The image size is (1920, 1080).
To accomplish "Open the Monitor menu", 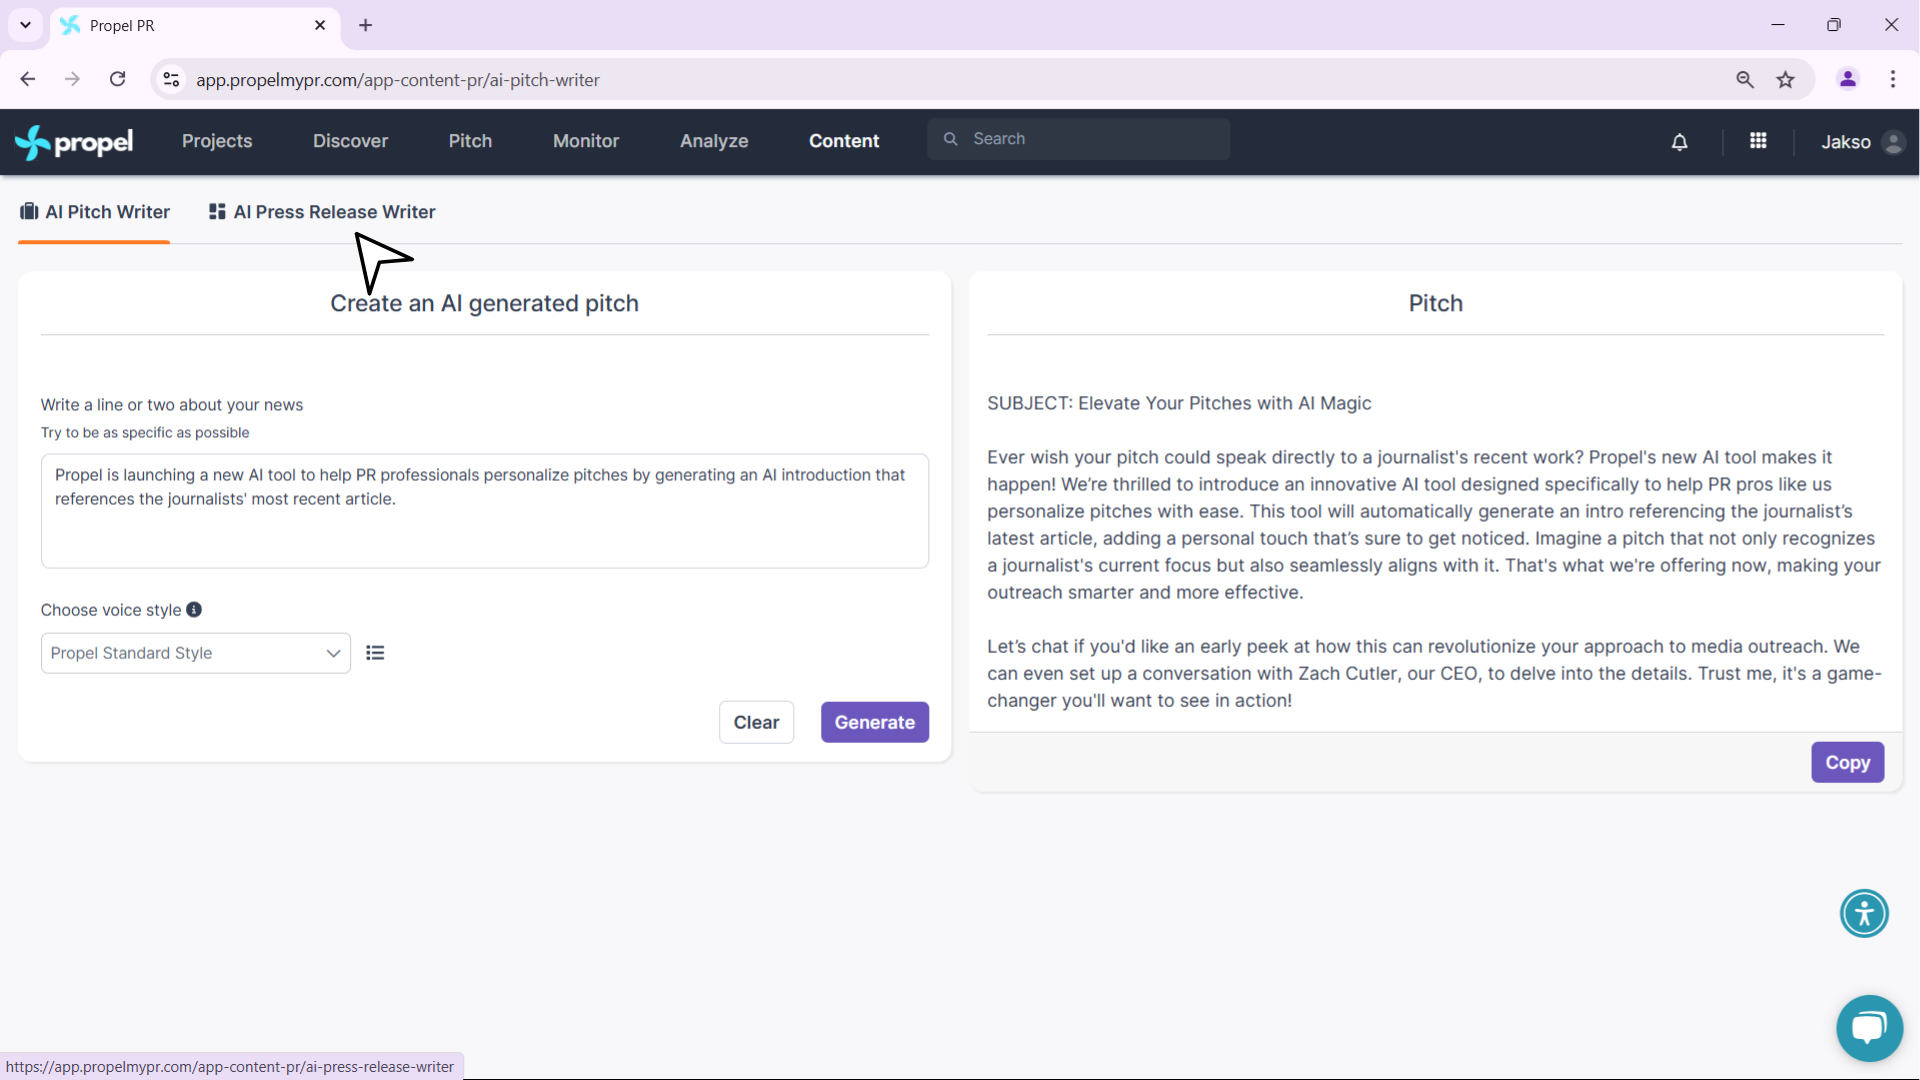I will (586, 141).
